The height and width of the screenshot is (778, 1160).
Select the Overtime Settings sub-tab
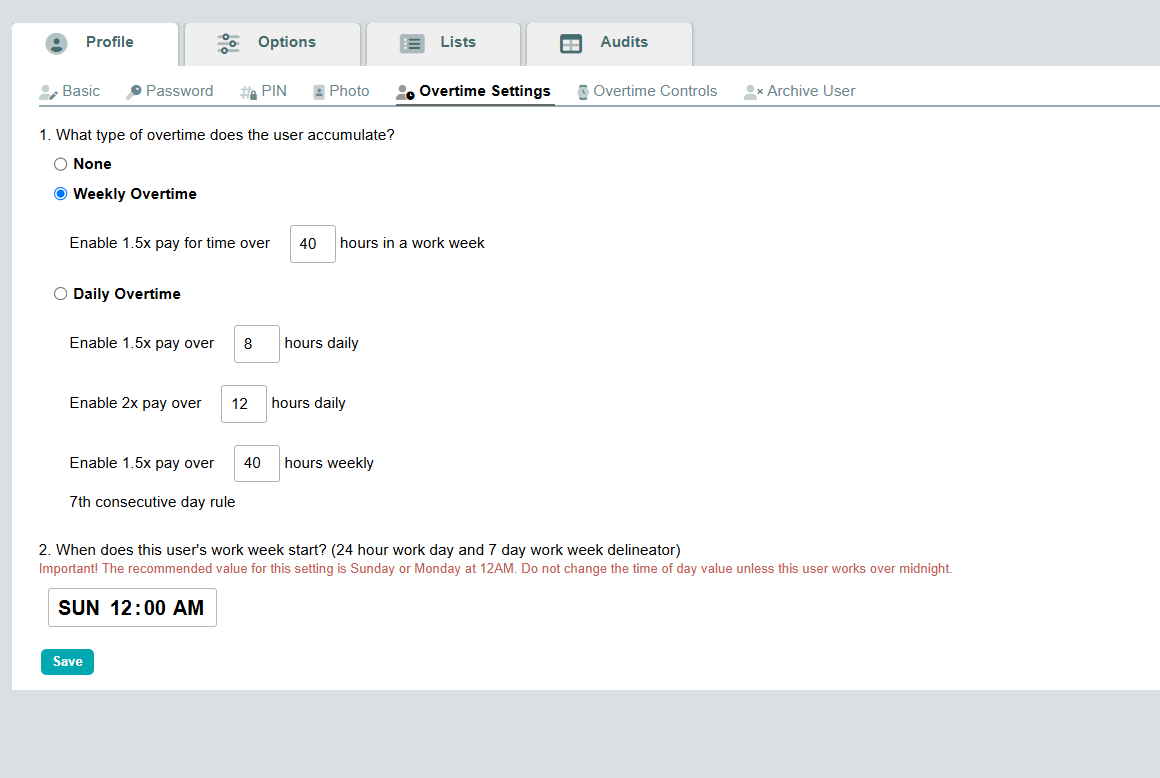click(474, 91)
